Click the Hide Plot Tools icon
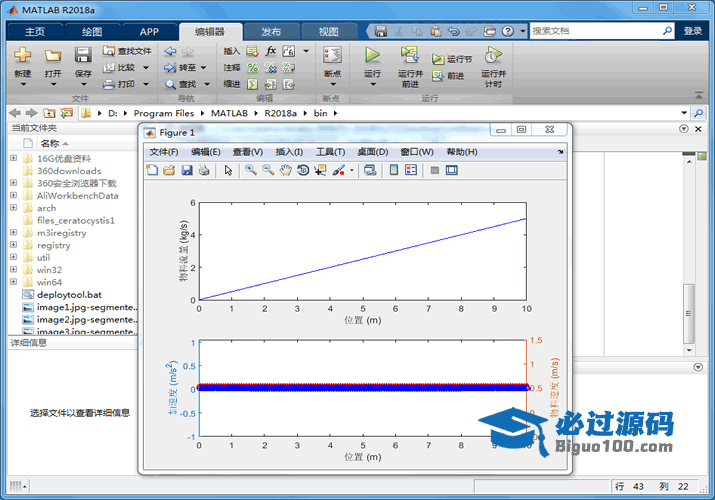Viewport: 715px width, 500px height. click(x=435, y=170)
